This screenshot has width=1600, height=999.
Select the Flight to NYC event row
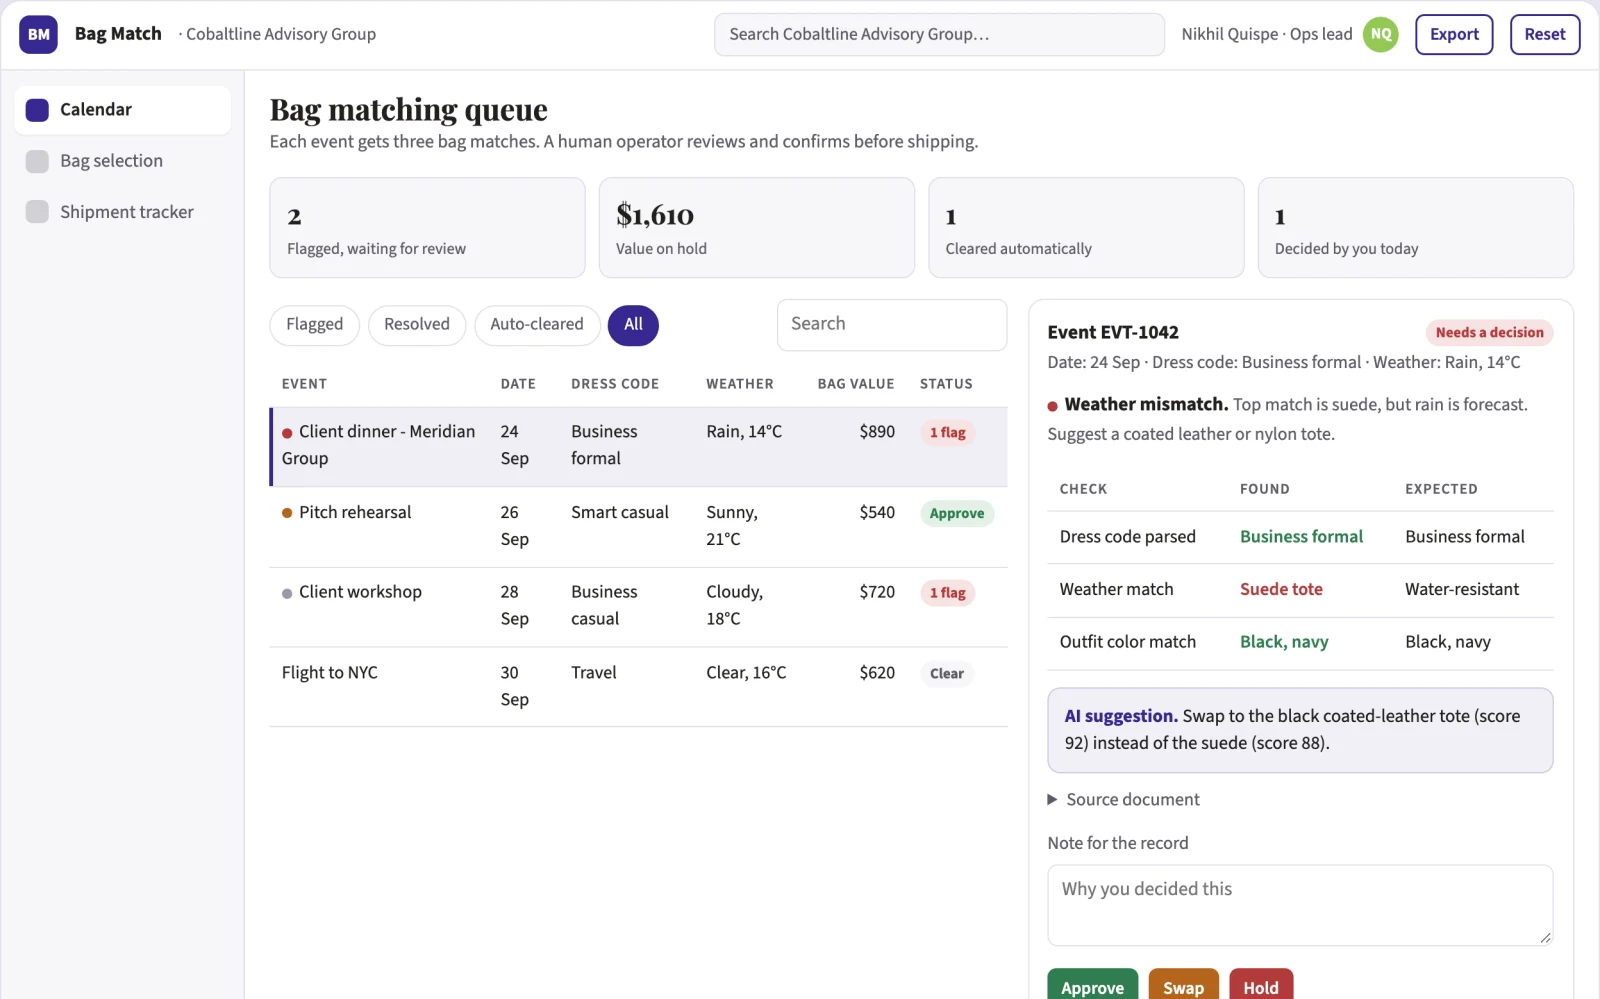pyautogui.click(x=639, y=687)
